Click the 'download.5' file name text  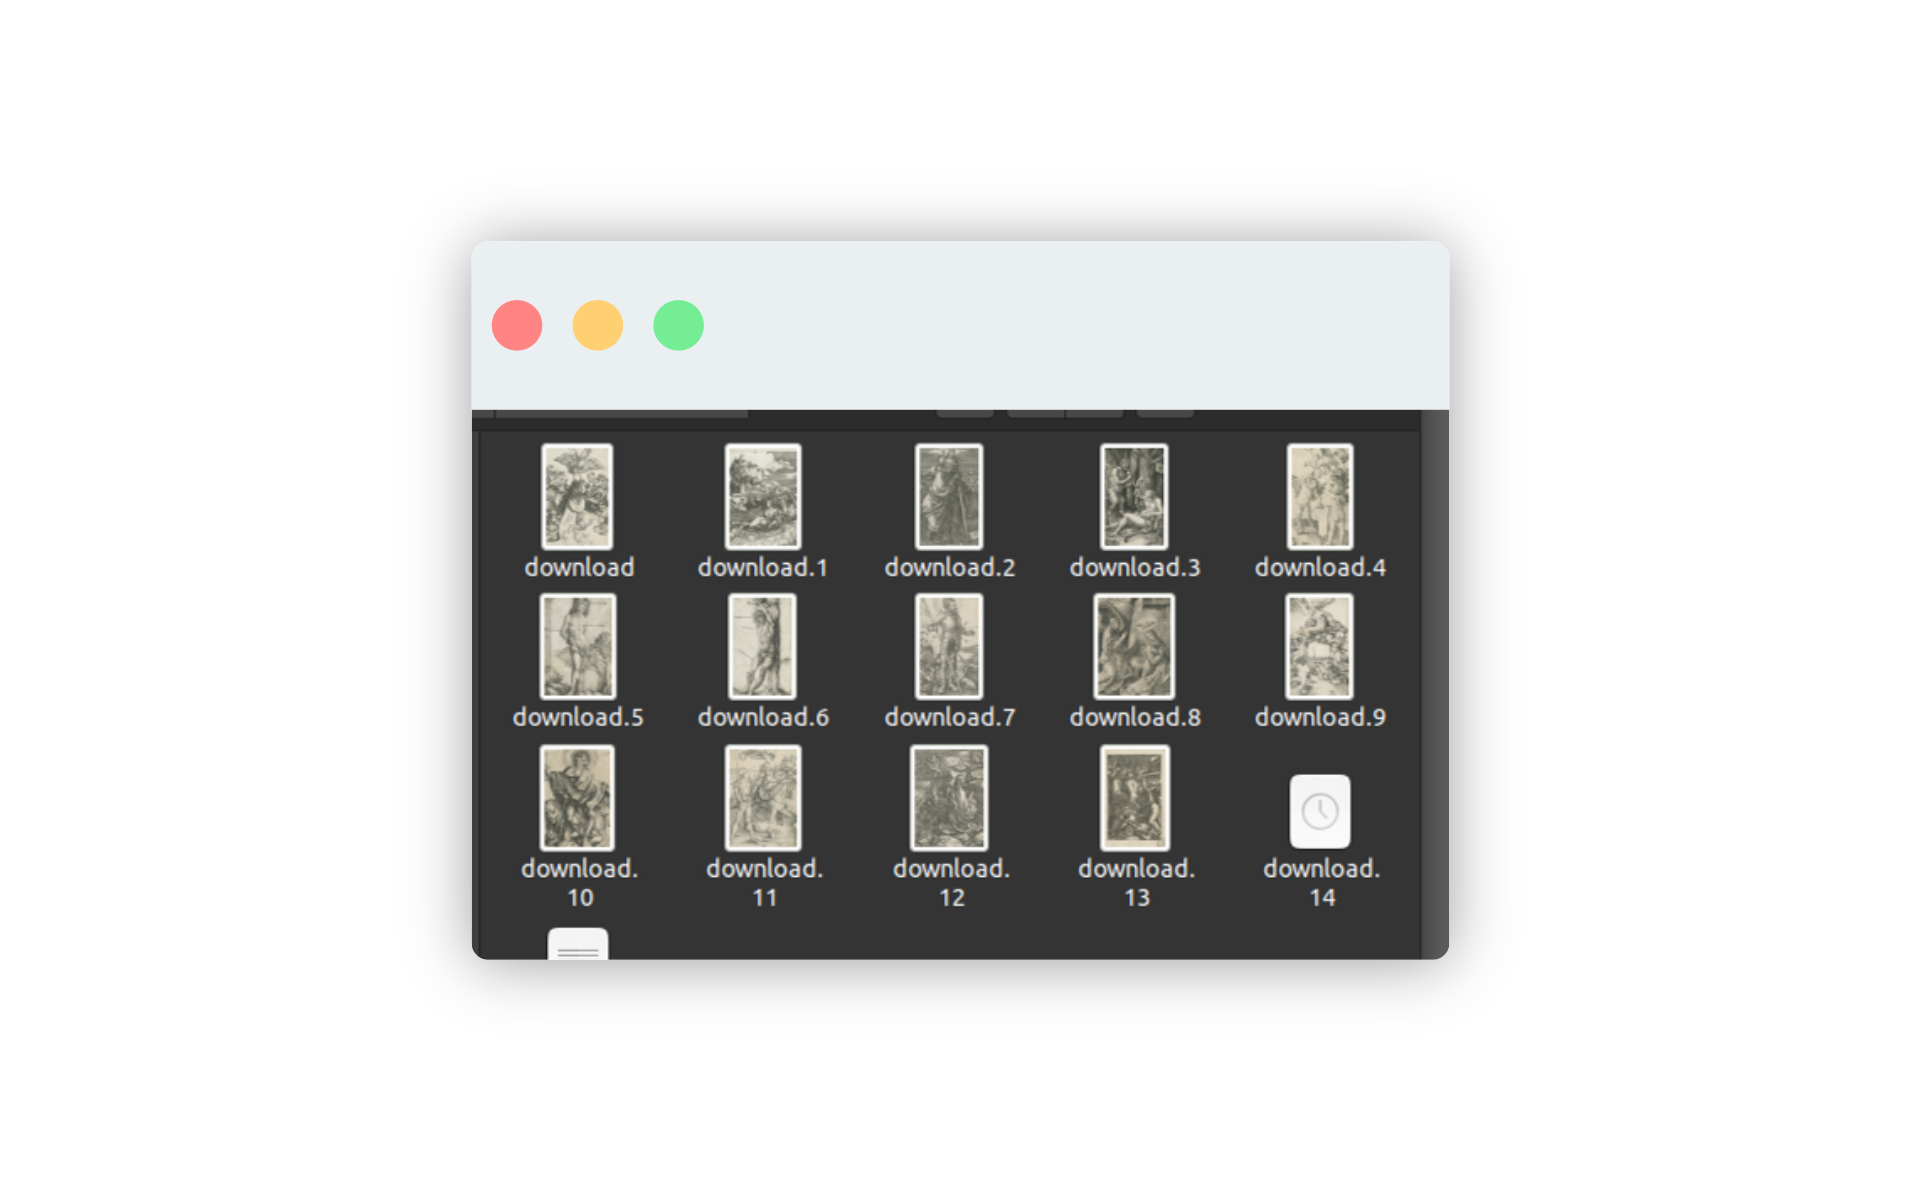tap(578, 717)
